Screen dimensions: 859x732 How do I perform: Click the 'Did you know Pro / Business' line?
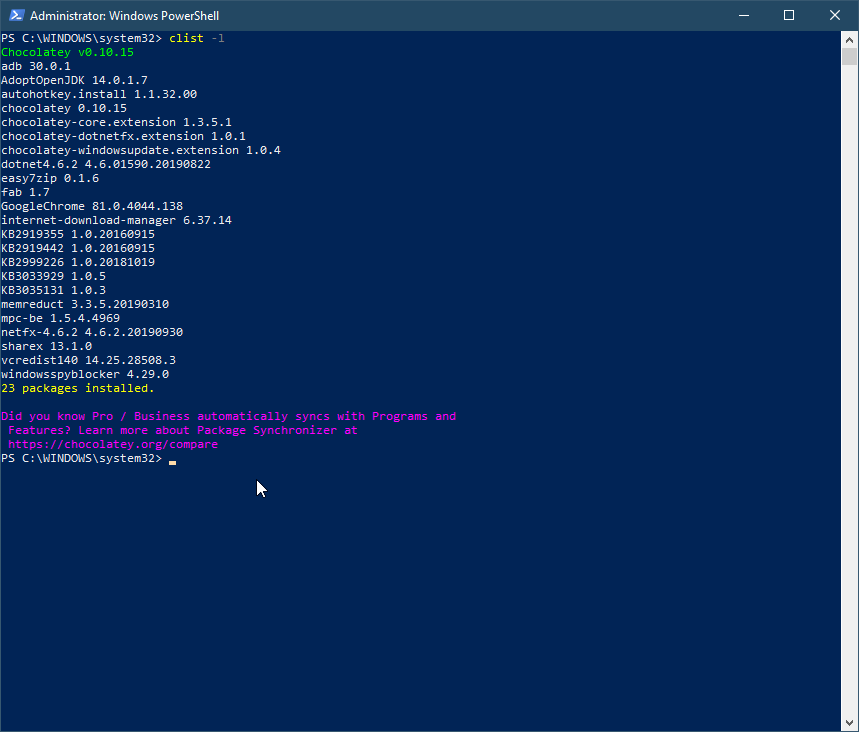pos(228,416)
